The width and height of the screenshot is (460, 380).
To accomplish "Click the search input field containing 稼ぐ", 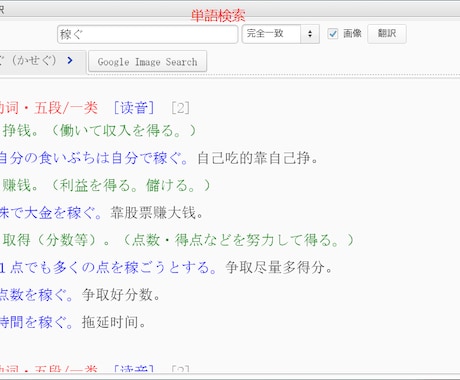I will (x=147, y=34).
